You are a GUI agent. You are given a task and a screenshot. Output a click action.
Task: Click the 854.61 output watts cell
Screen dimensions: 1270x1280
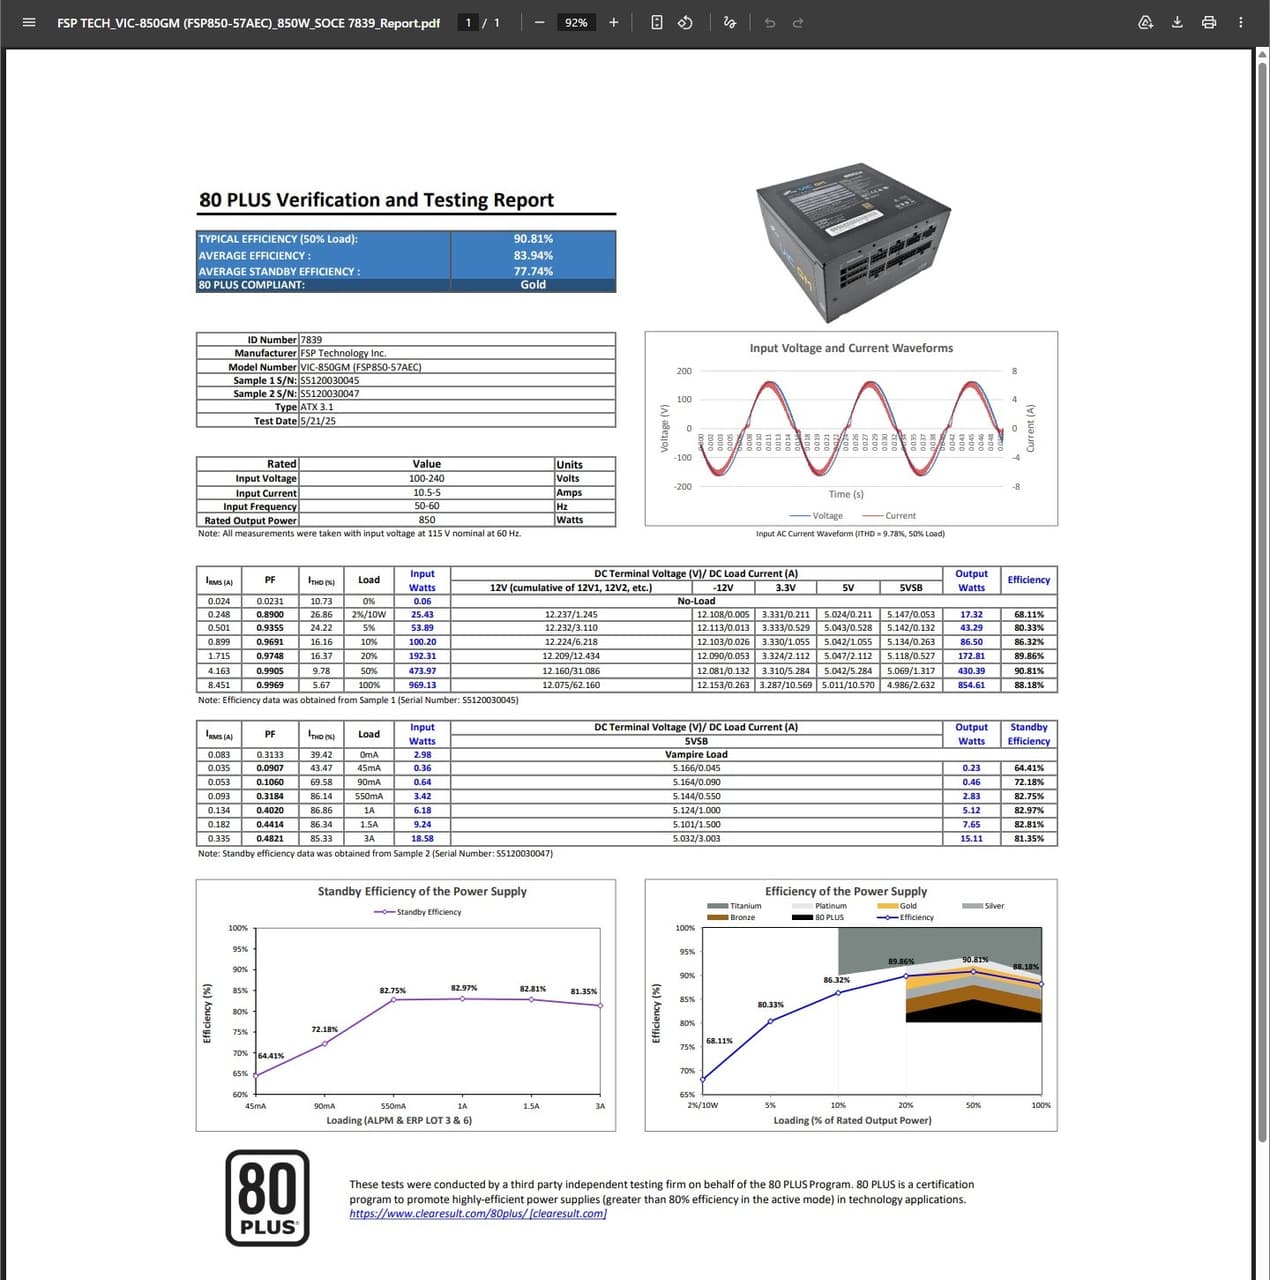(x=971, y=685)
